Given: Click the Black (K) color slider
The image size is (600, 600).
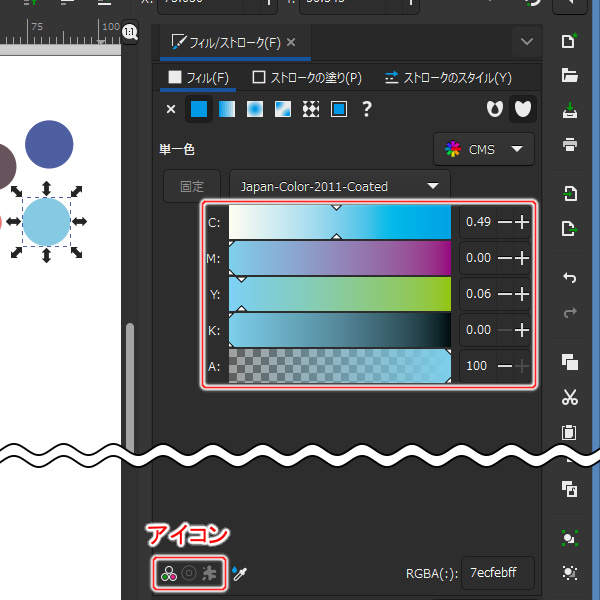Looking at the screenshot, I should (340, 330).
